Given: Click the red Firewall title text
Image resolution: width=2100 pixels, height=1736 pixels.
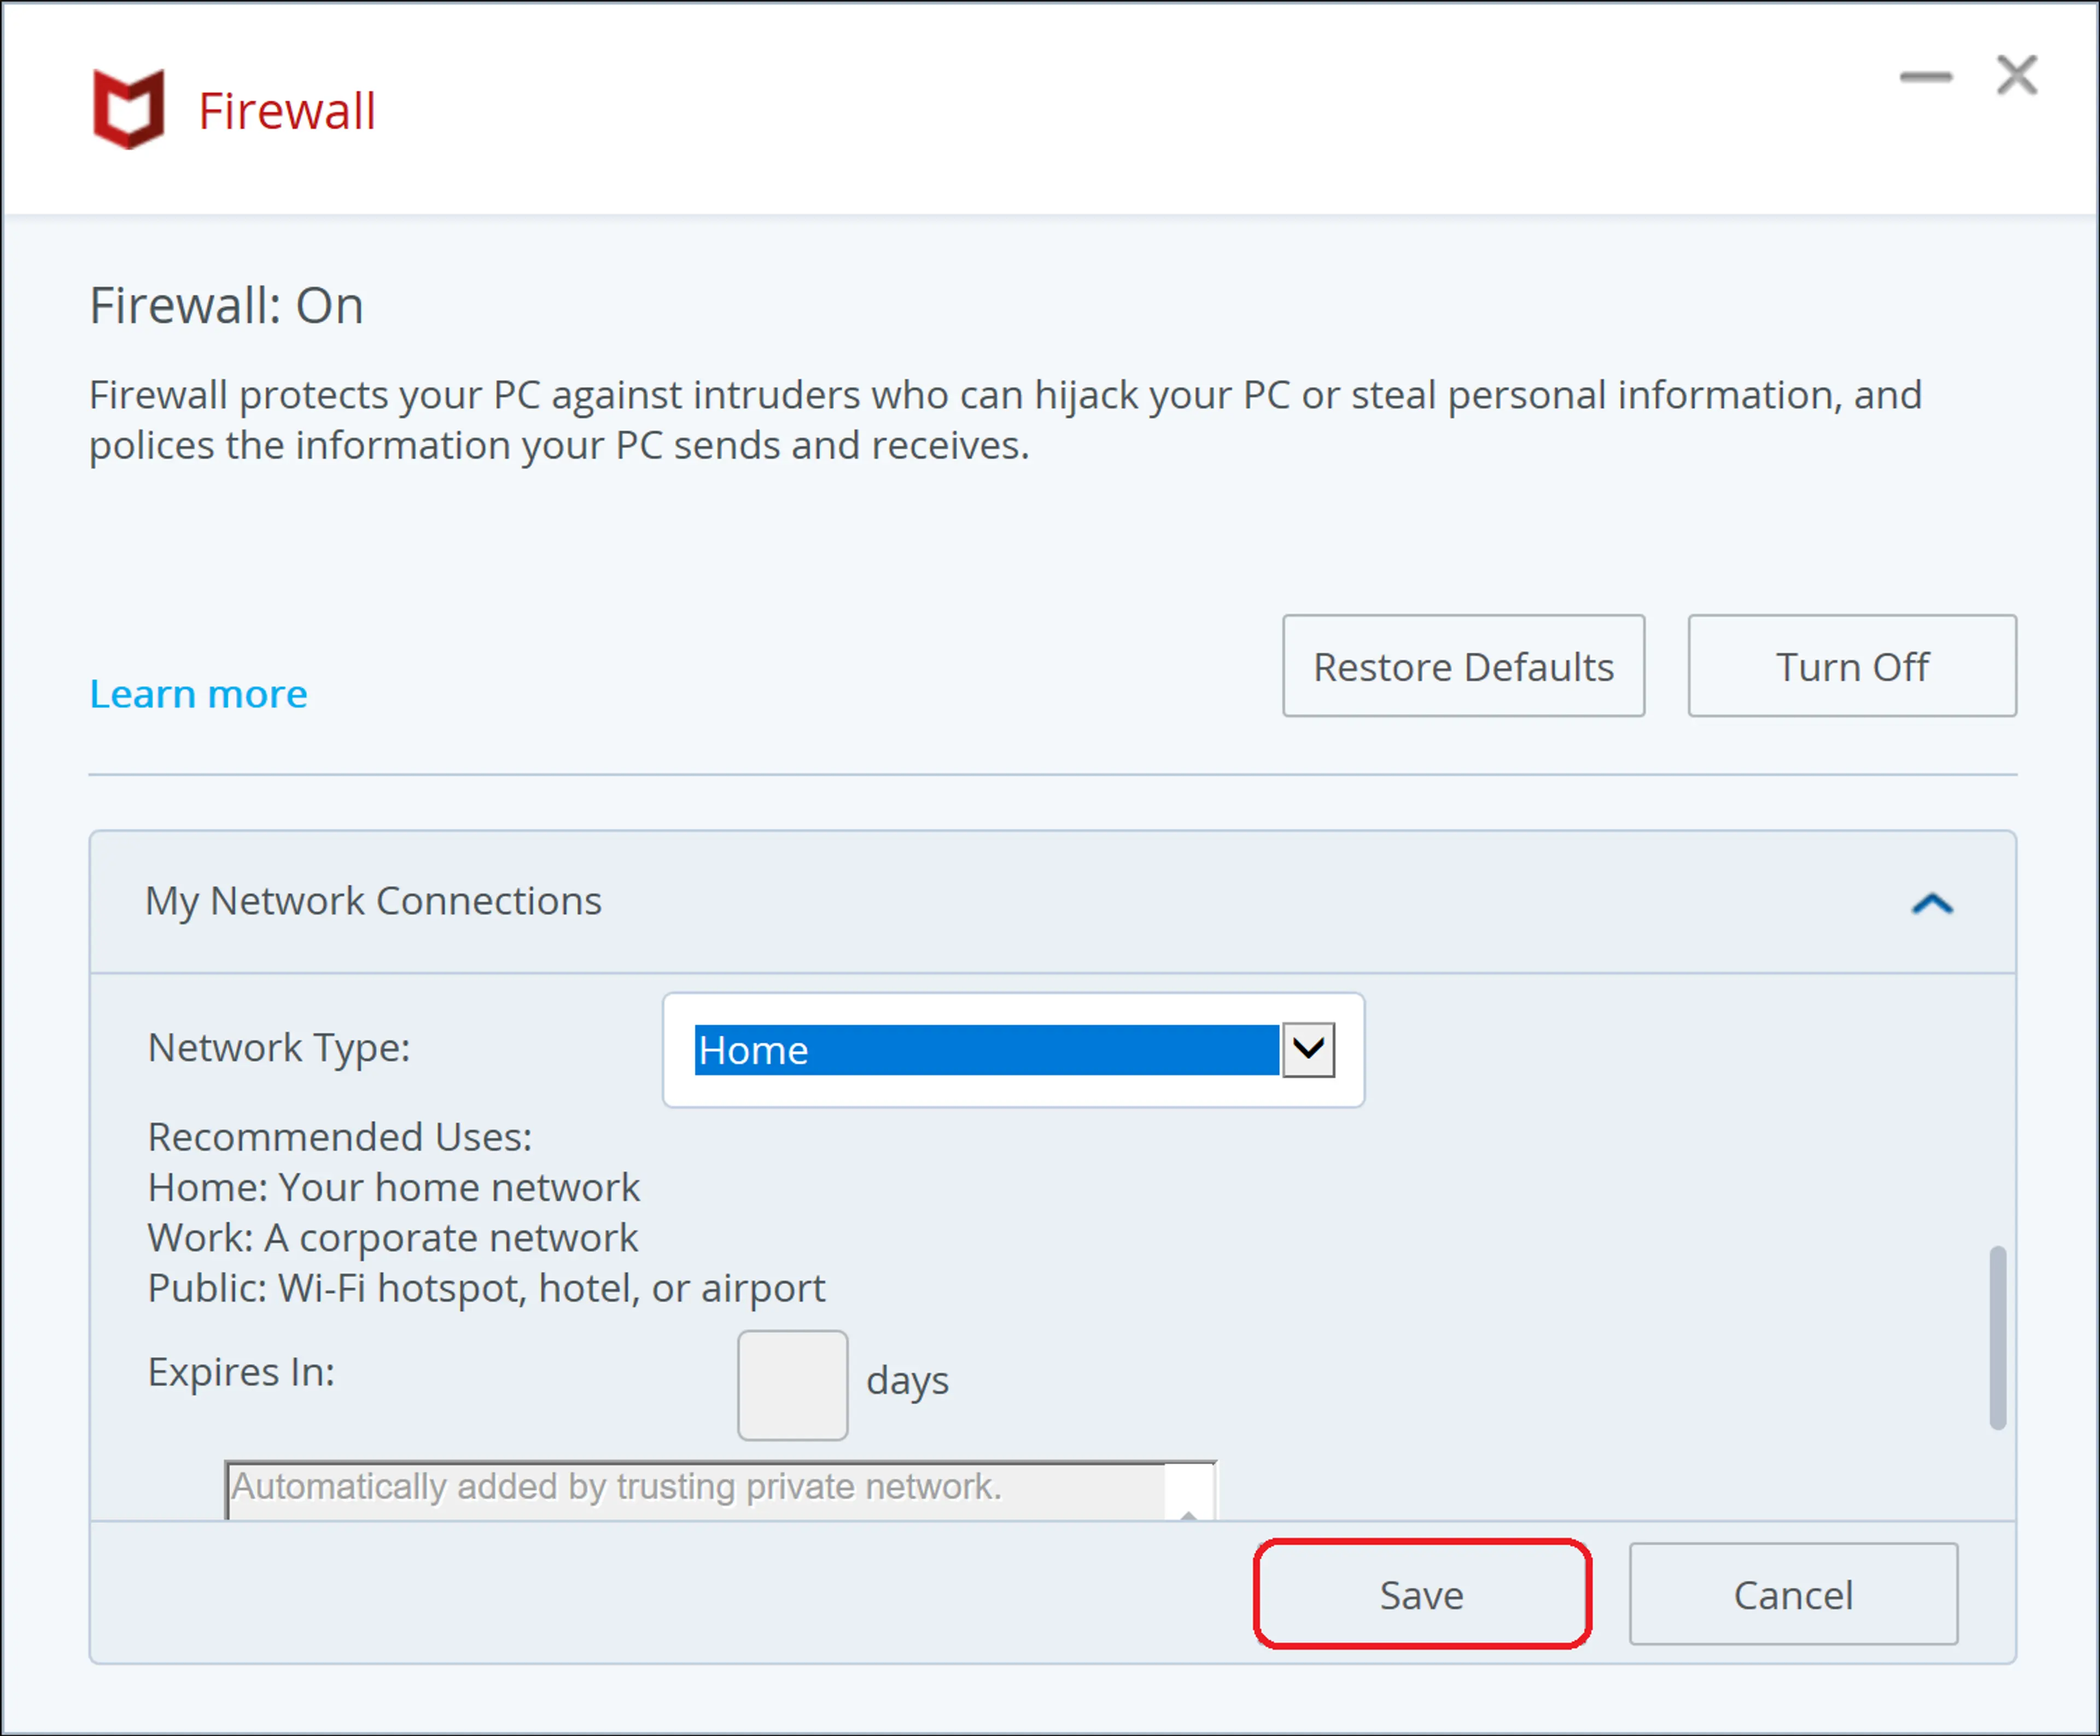Looking at the screenshot, I should (287, 111).
